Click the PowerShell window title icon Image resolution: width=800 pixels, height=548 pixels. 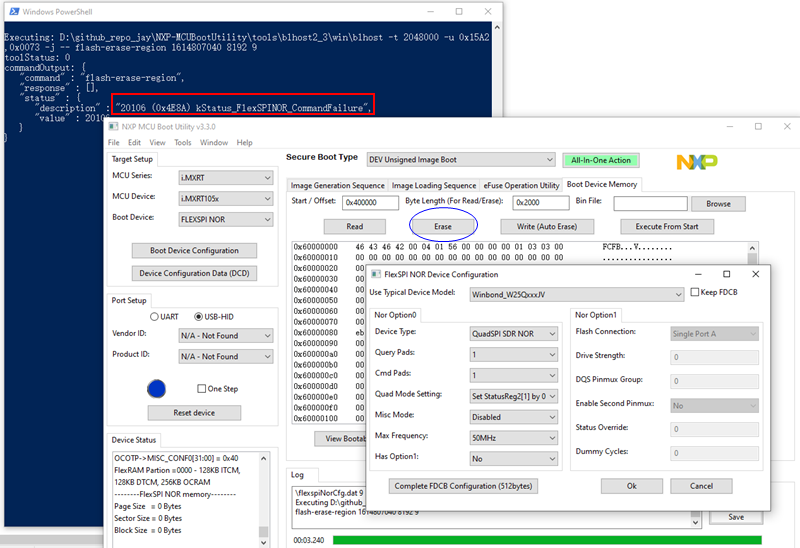click(x=14, y=11)
